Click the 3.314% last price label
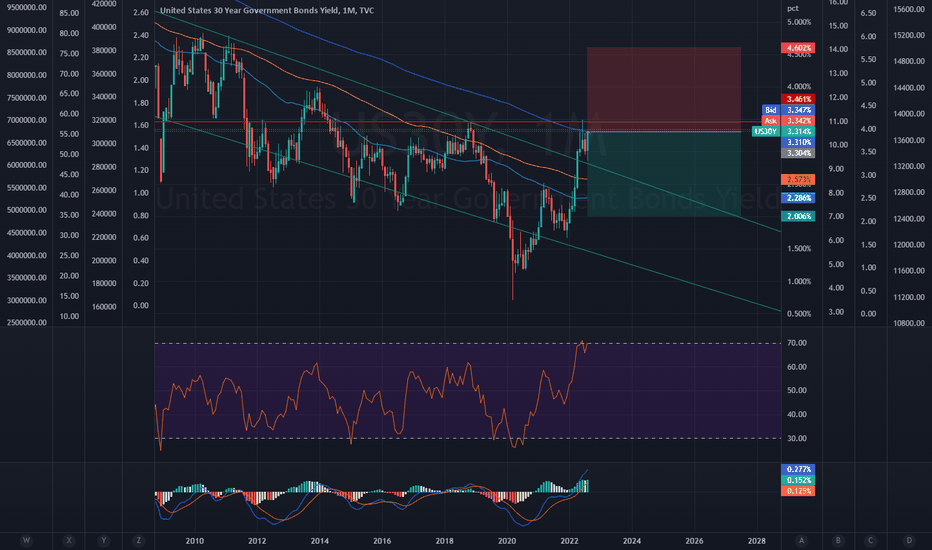 click(x=798, y=131)
